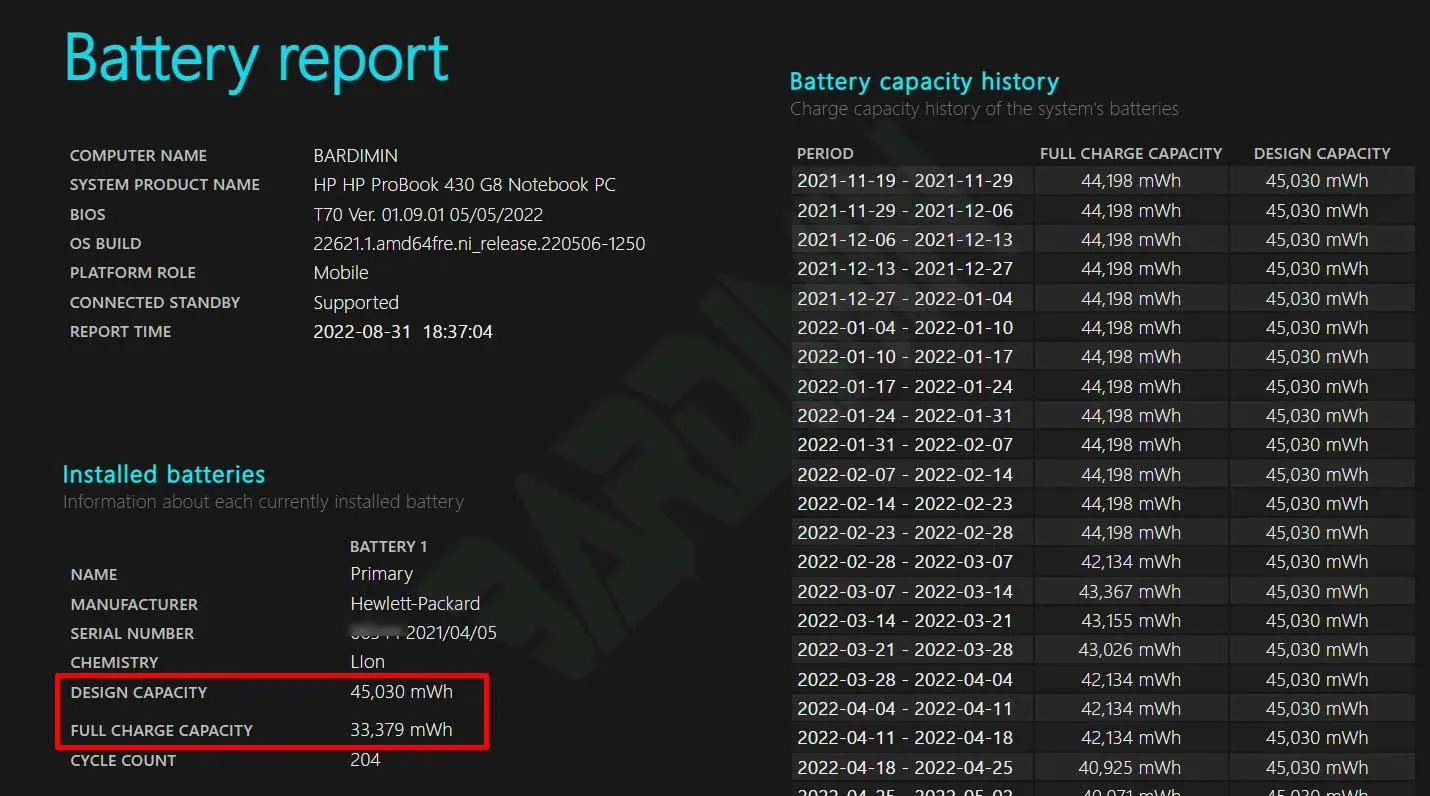Select the Connected Standby "Supported" value
This screenshot has height=796, width=1430.
click(x=356, y=302)
